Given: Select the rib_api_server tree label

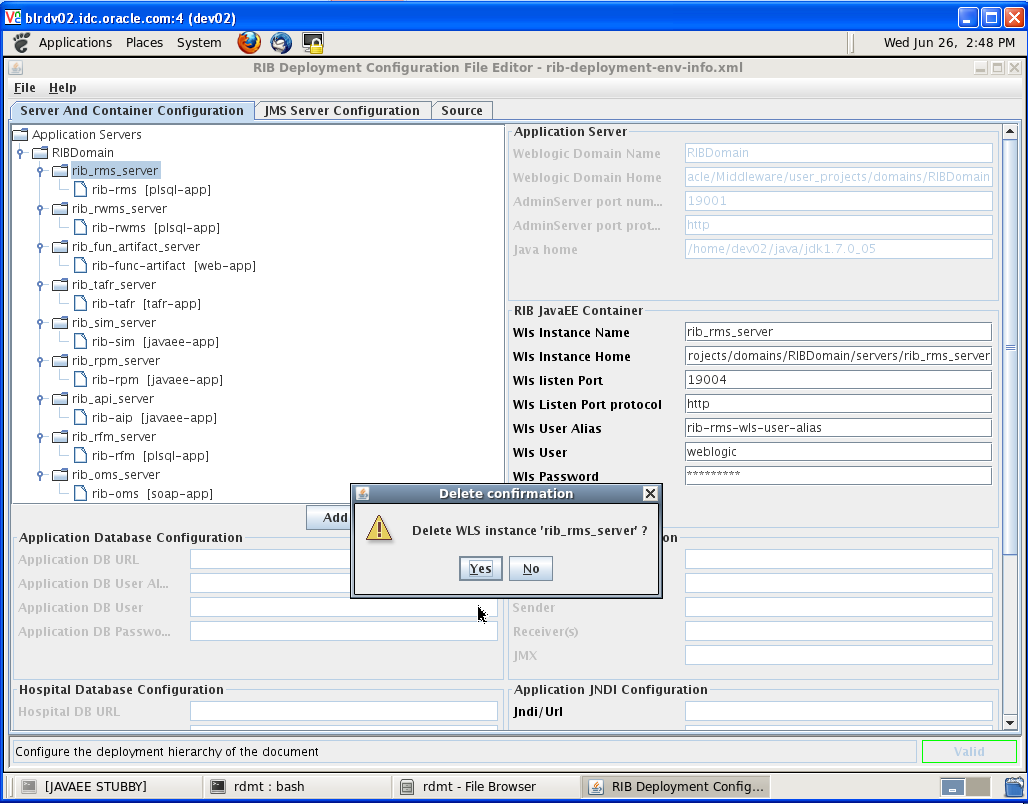Looking at the screenshot, I should [x=113, y=399].
